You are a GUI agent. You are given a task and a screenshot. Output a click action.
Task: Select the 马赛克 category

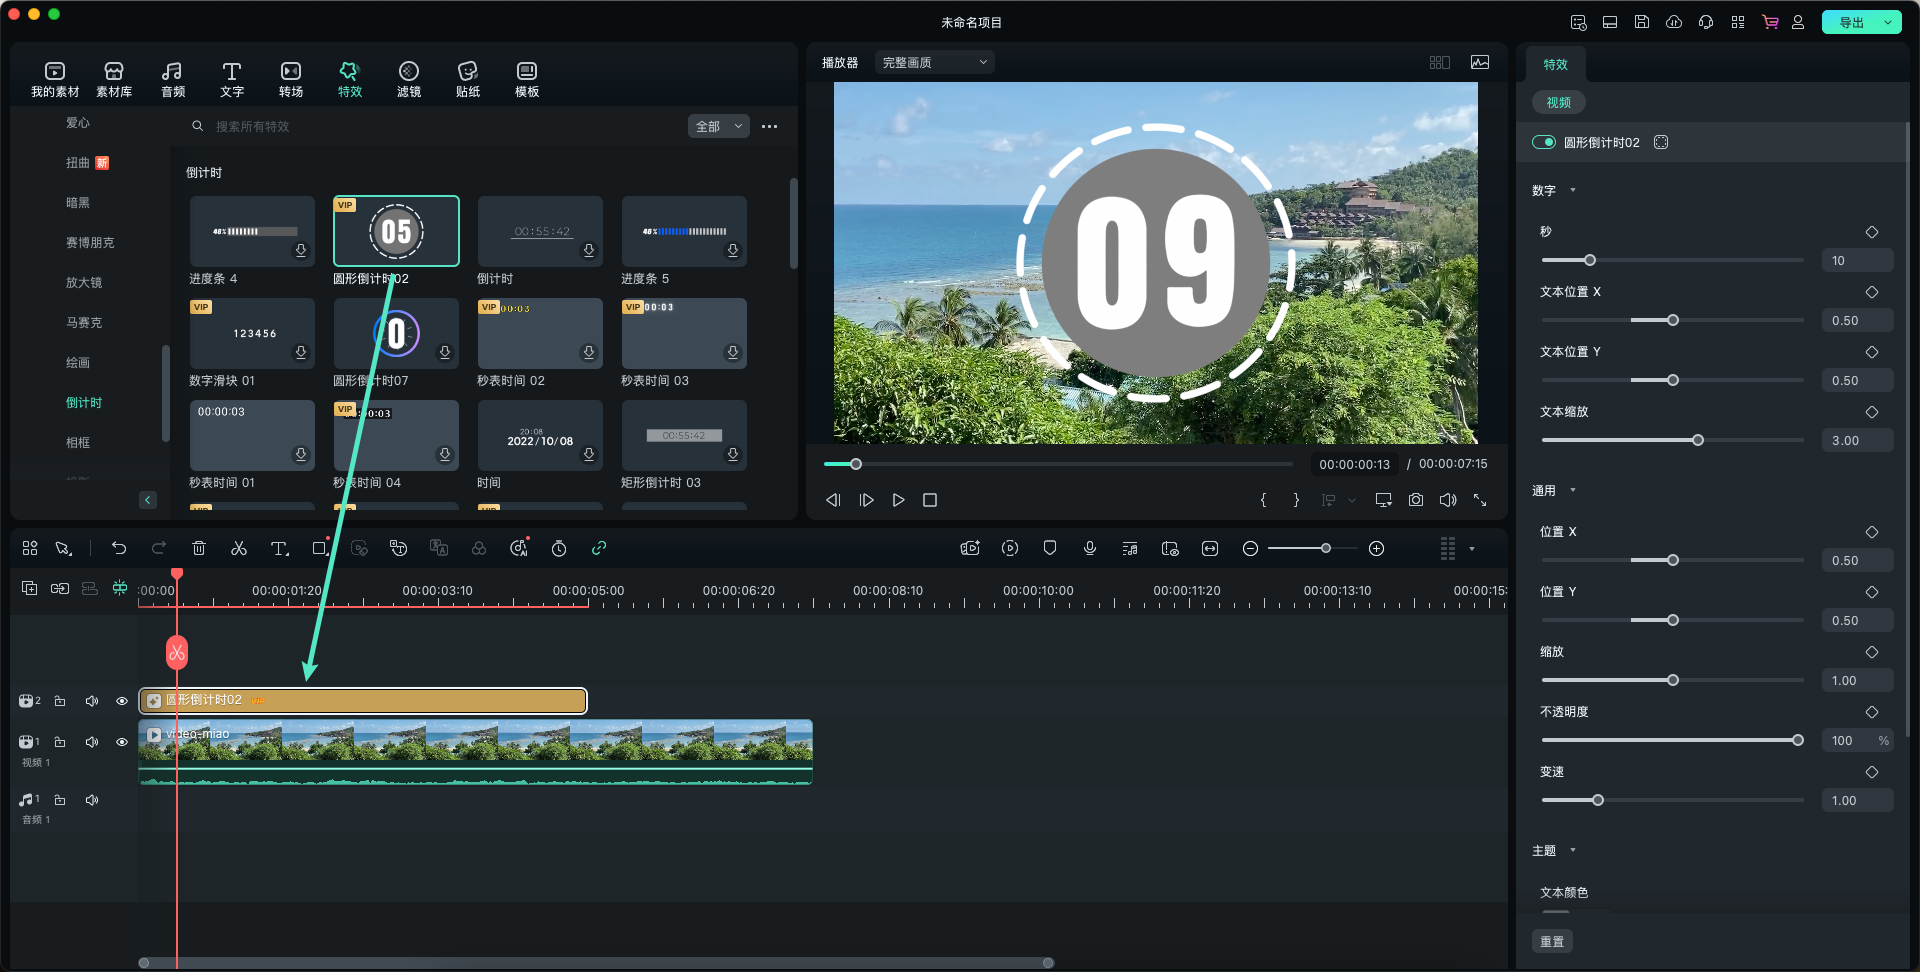pyautogui.click(x=84, y=322)
